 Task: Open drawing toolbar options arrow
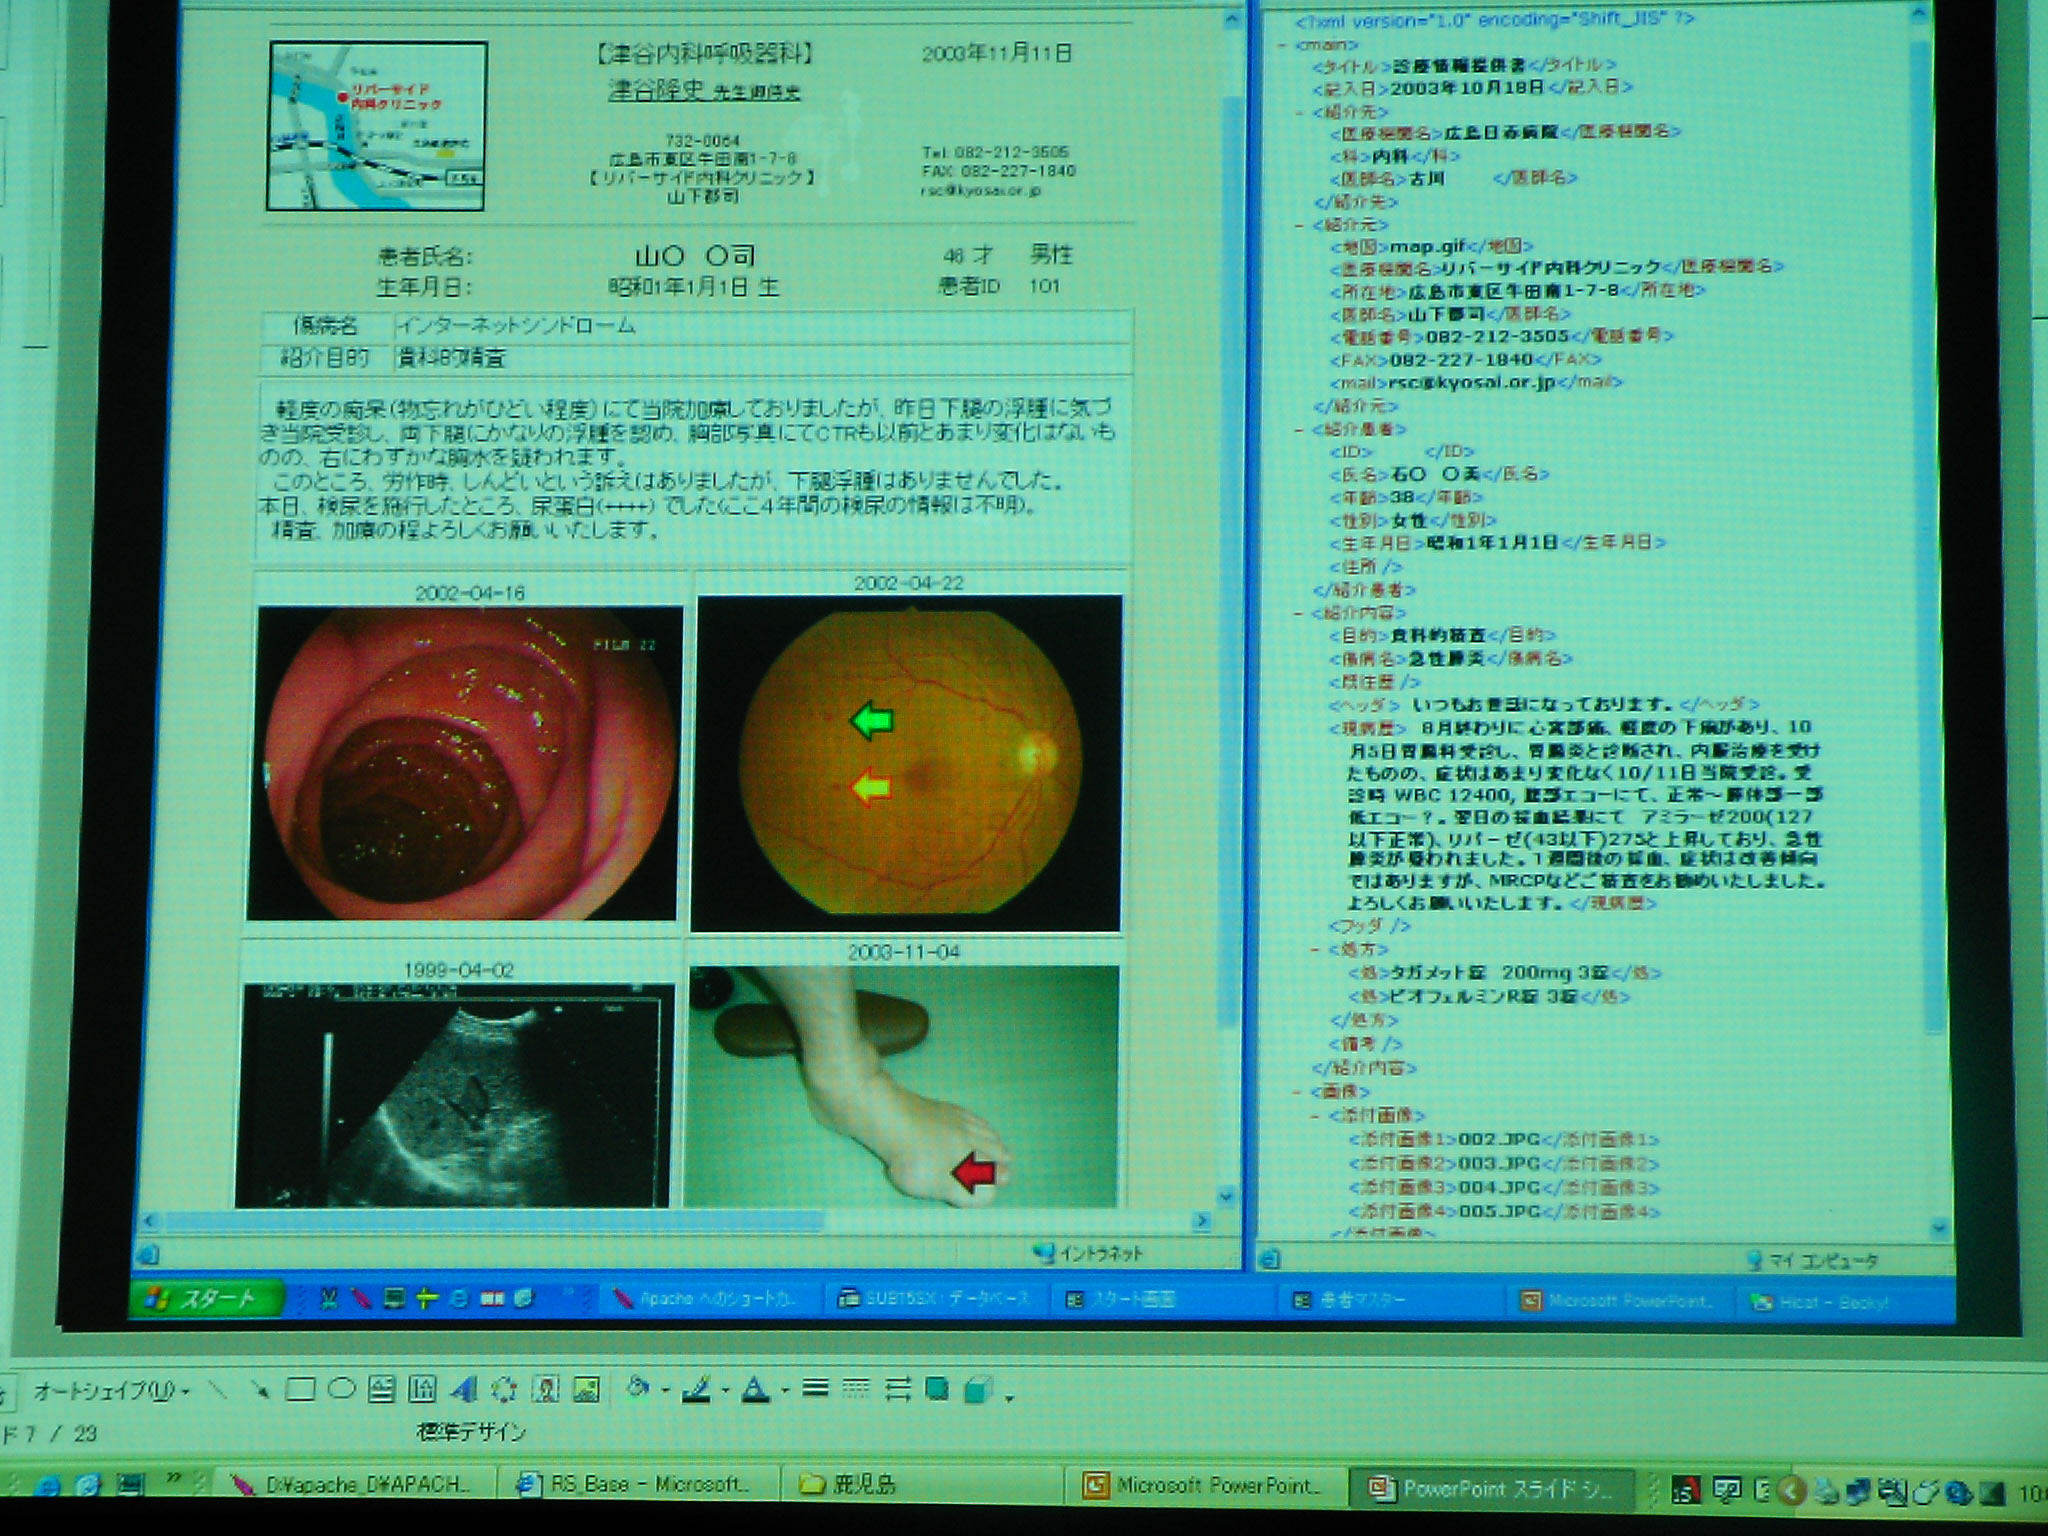click(1009, 1397)
